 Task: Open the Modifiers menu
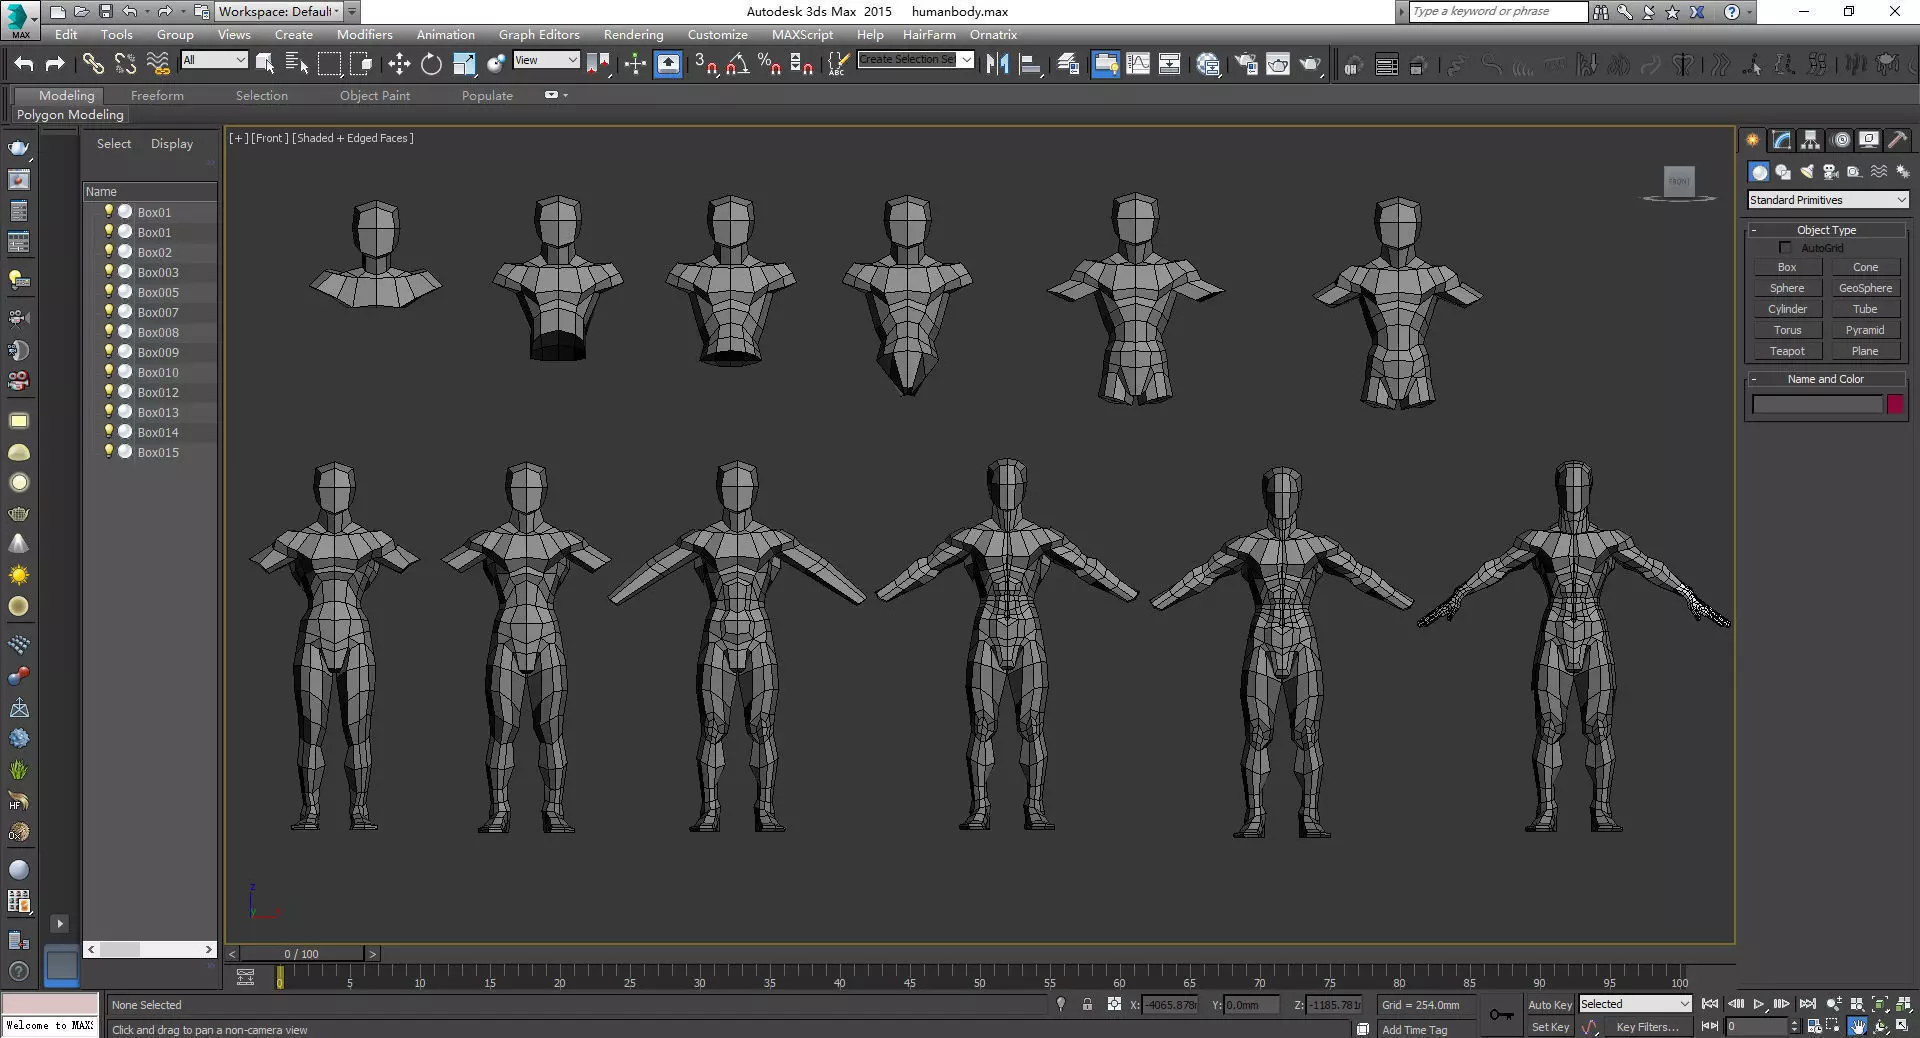pyautogui.click(x=364, y=34)
